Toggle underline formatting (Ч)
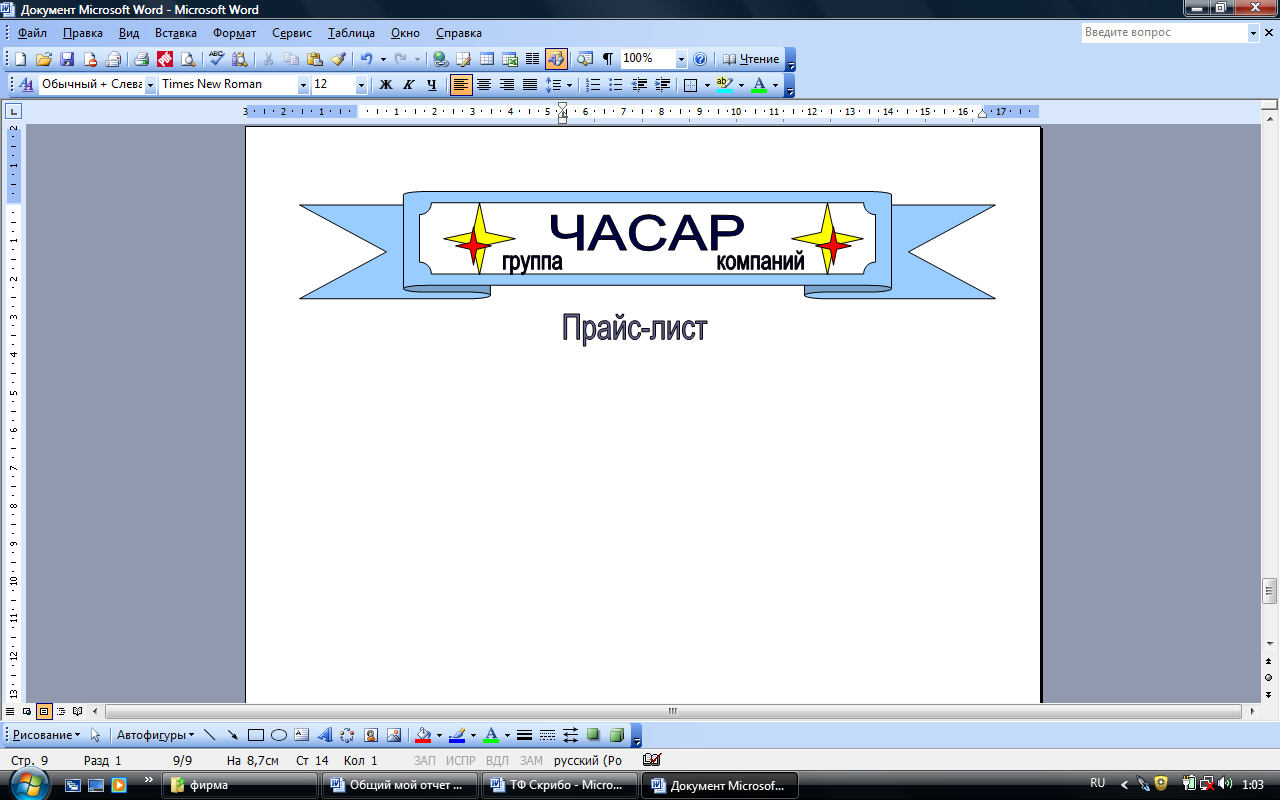 [432, 85]
